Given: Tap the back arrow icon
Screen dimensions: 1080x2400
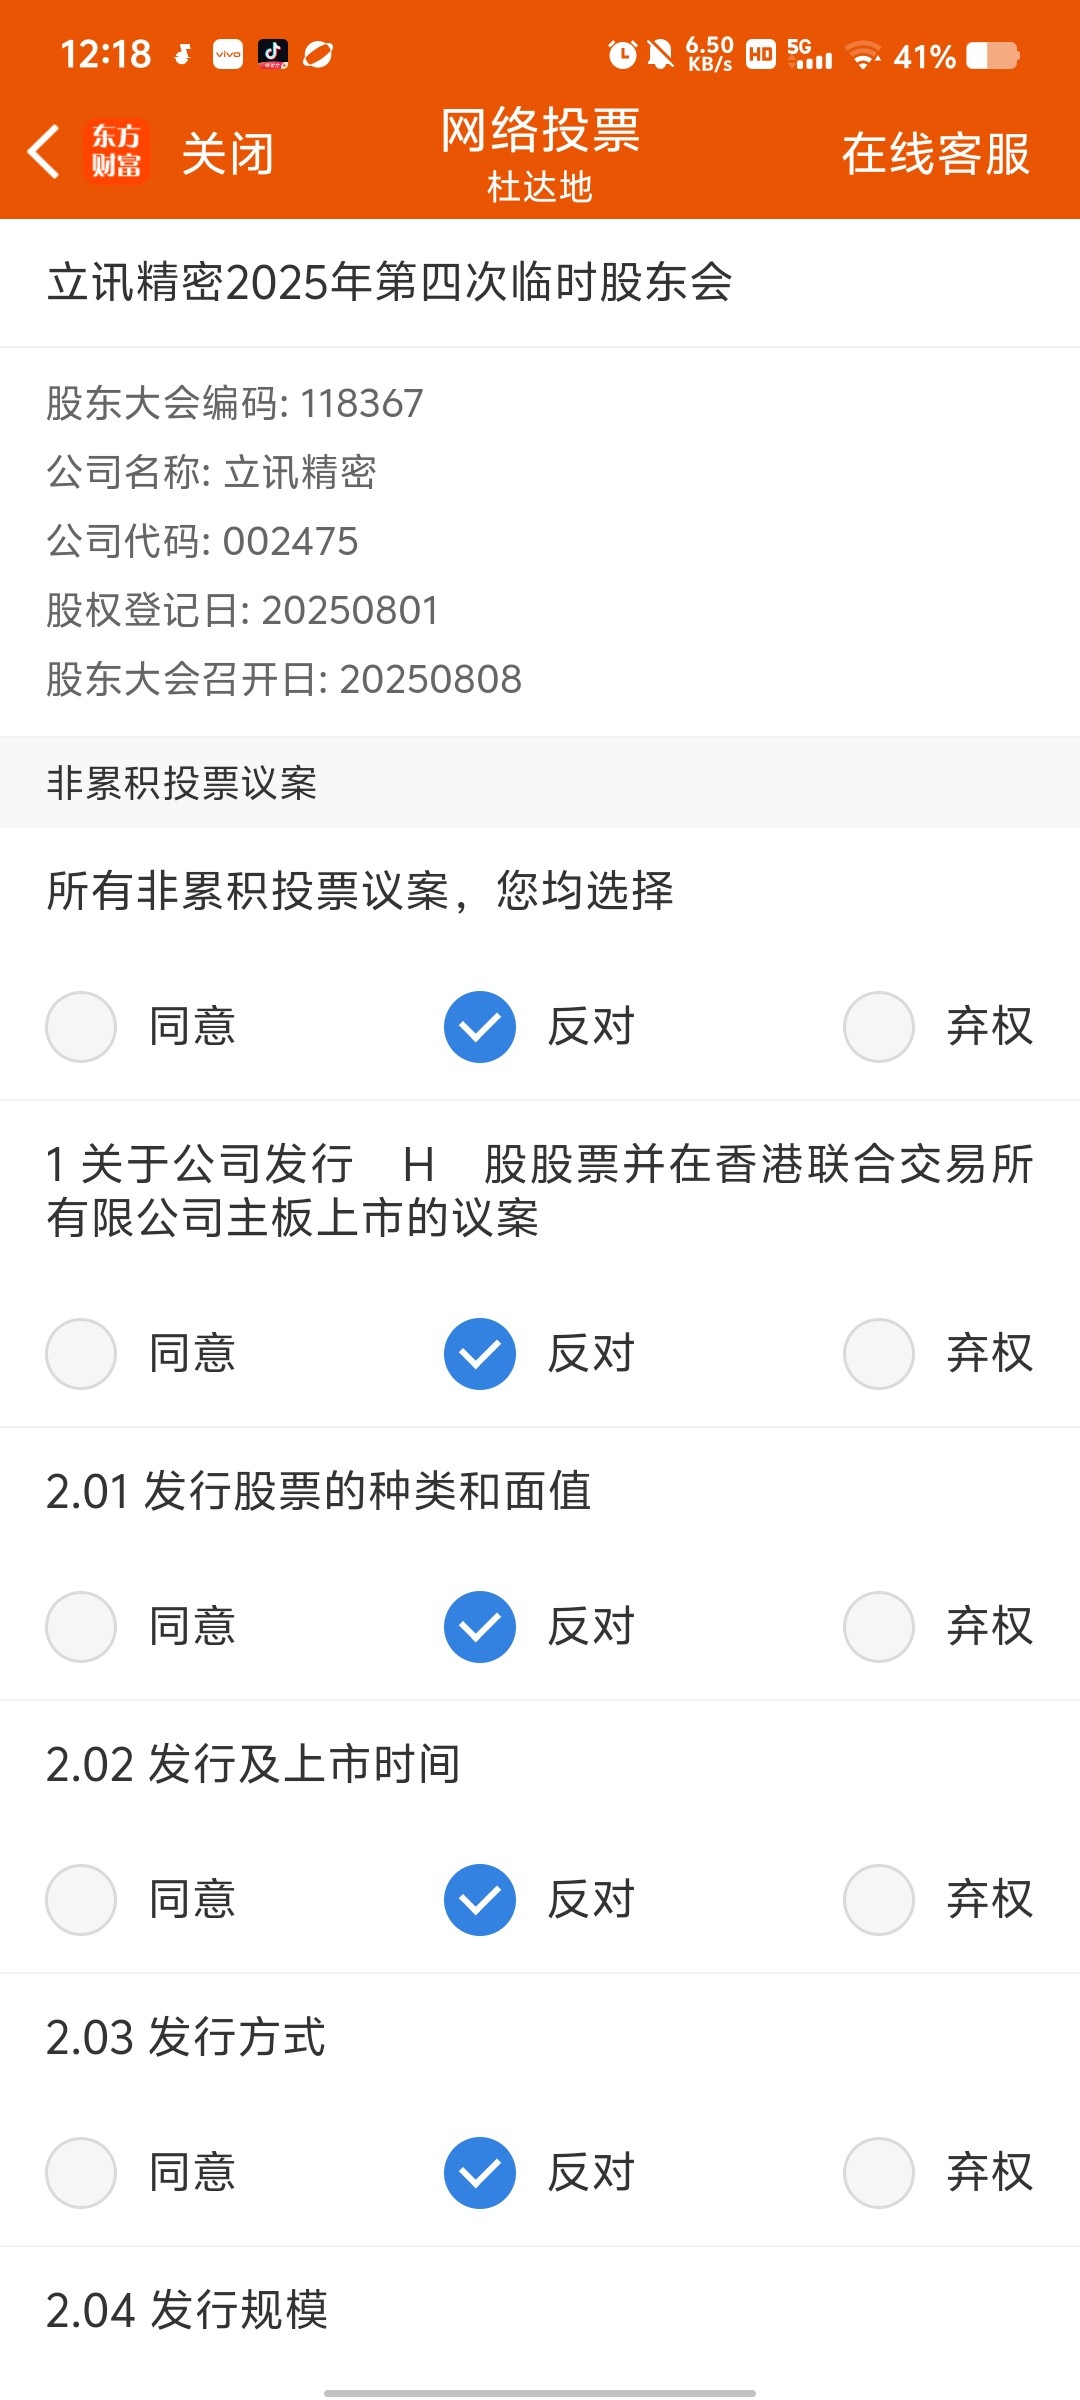Looking at the screenshot, I should click(x=43, y=152).
